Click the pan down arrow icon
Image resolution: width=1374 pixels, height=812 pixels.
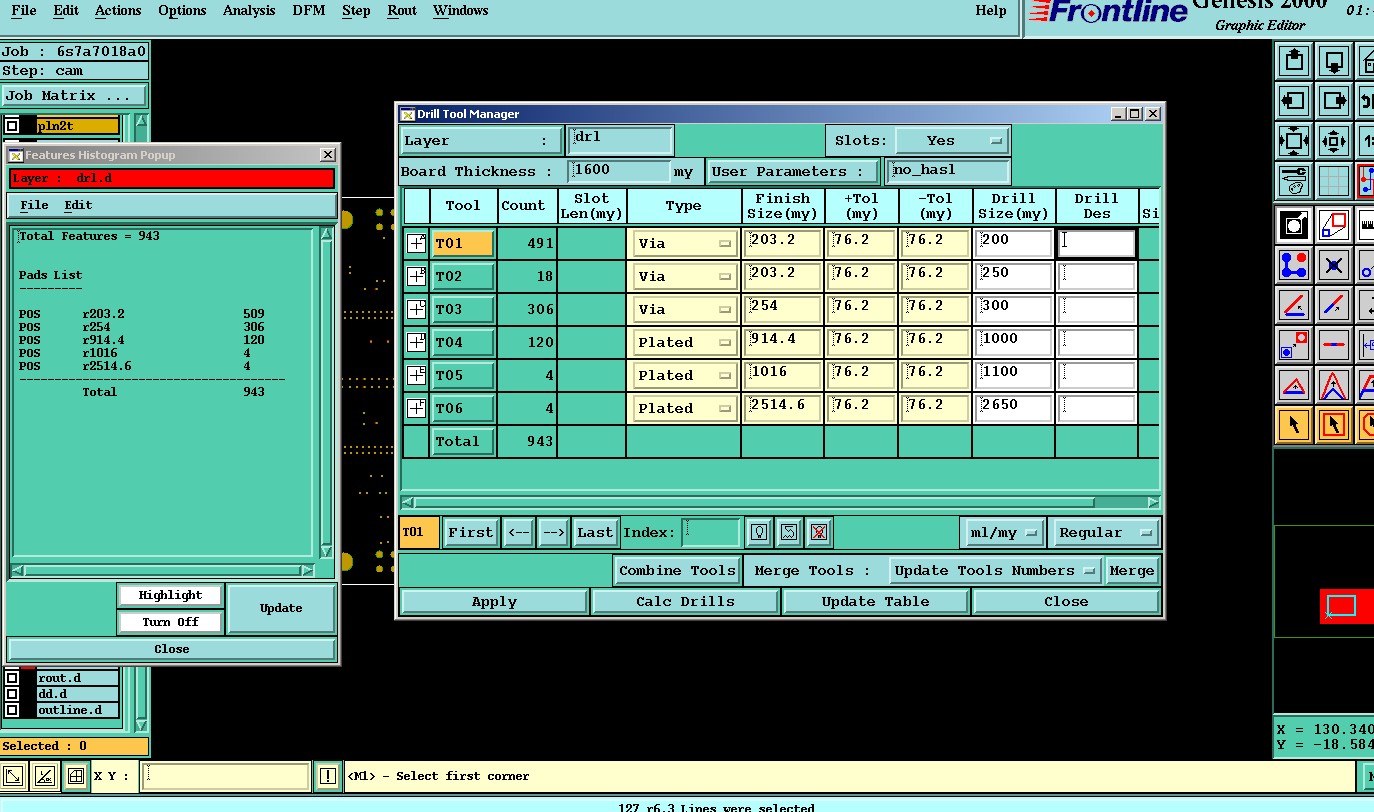(1334, 61)
